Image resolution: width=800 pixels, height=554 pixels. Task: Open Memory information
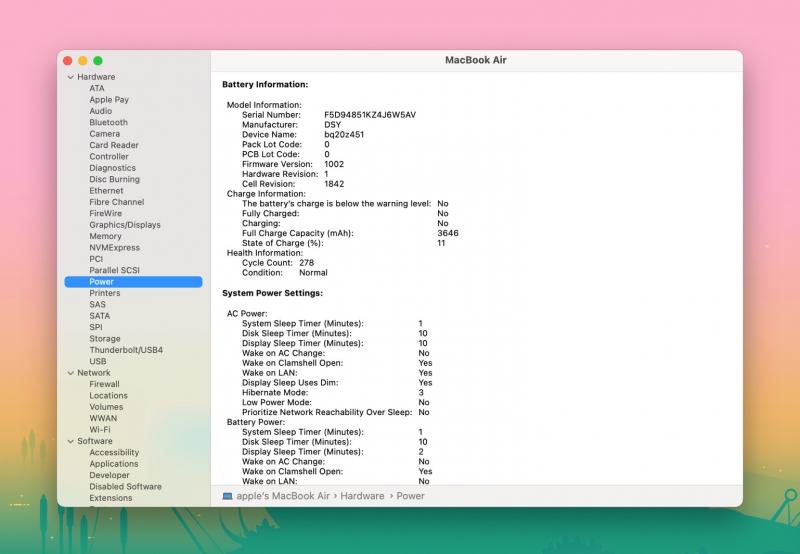click(x=106, y=236)
